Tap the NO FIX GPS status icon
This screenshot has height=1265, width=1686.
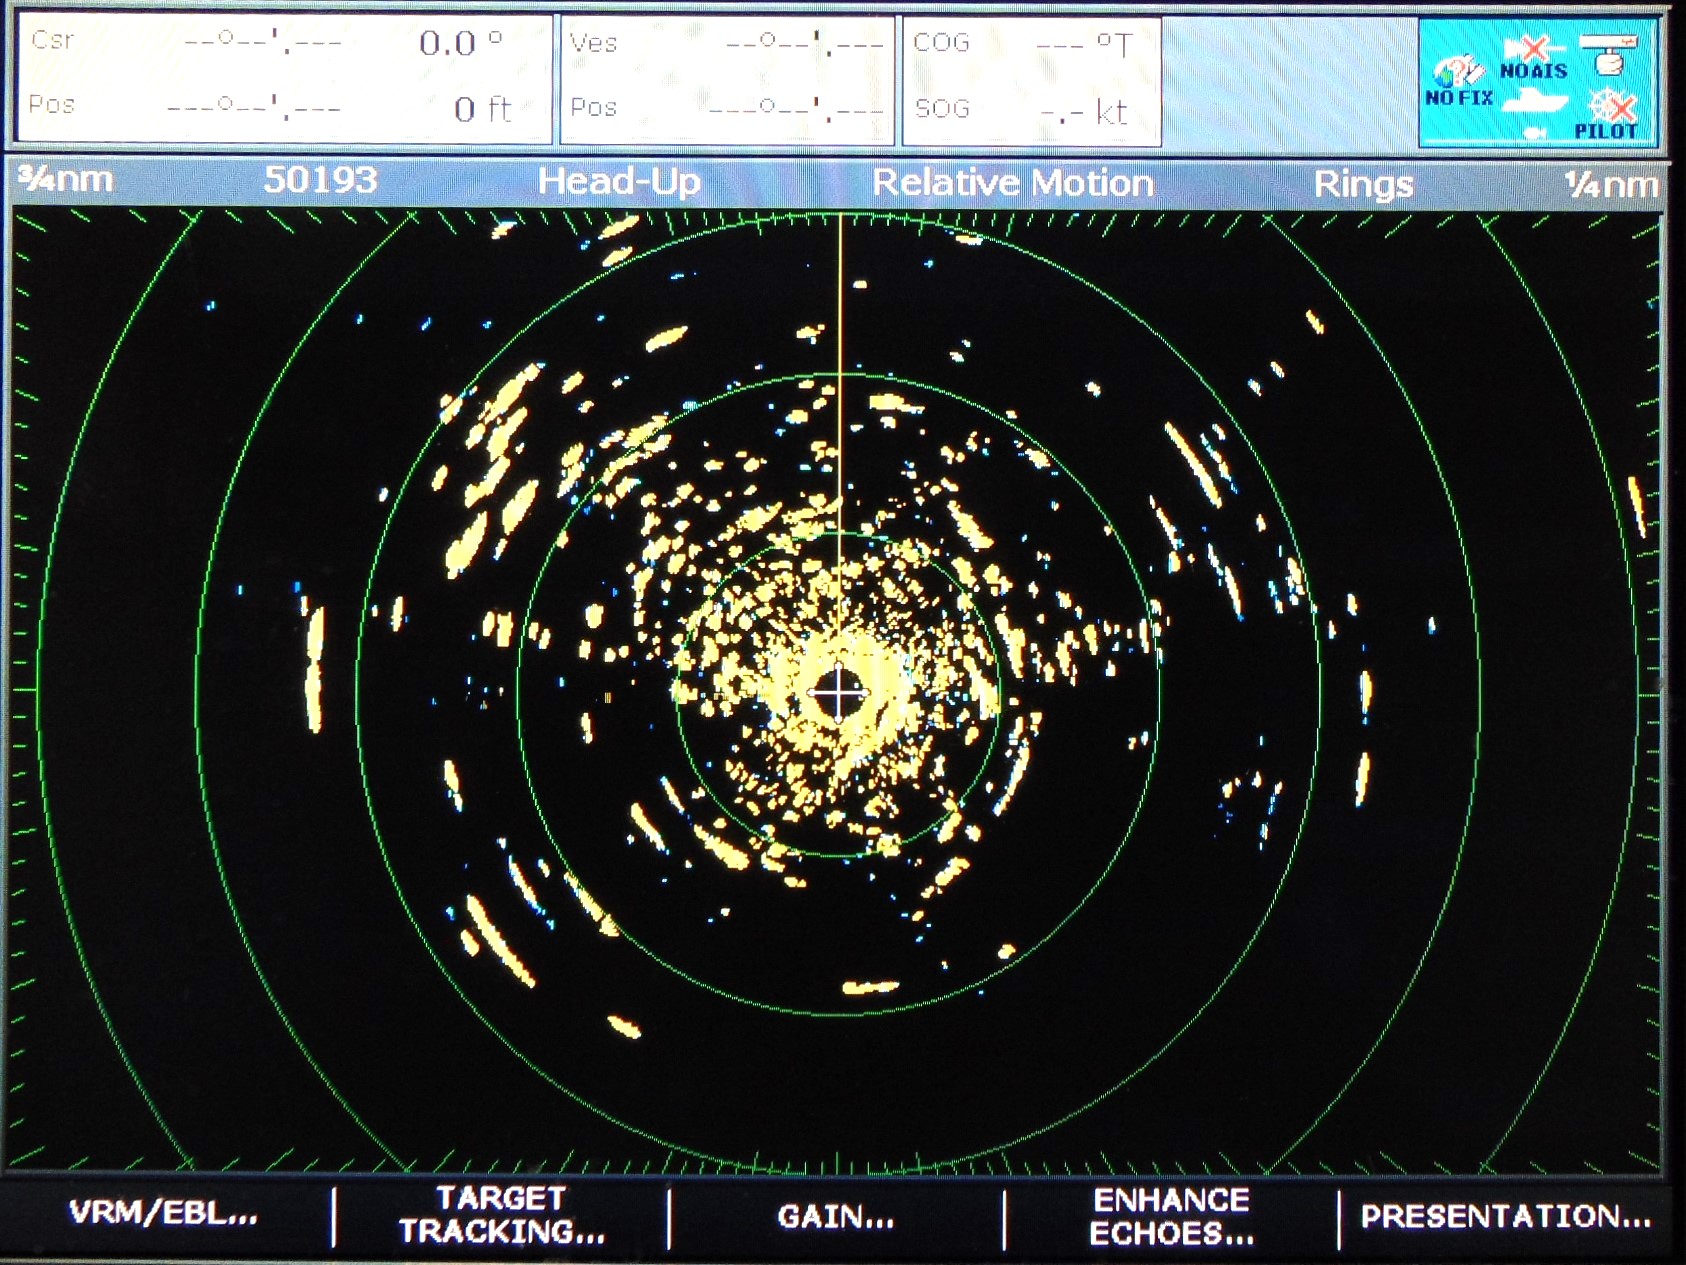click(1459, 82)
